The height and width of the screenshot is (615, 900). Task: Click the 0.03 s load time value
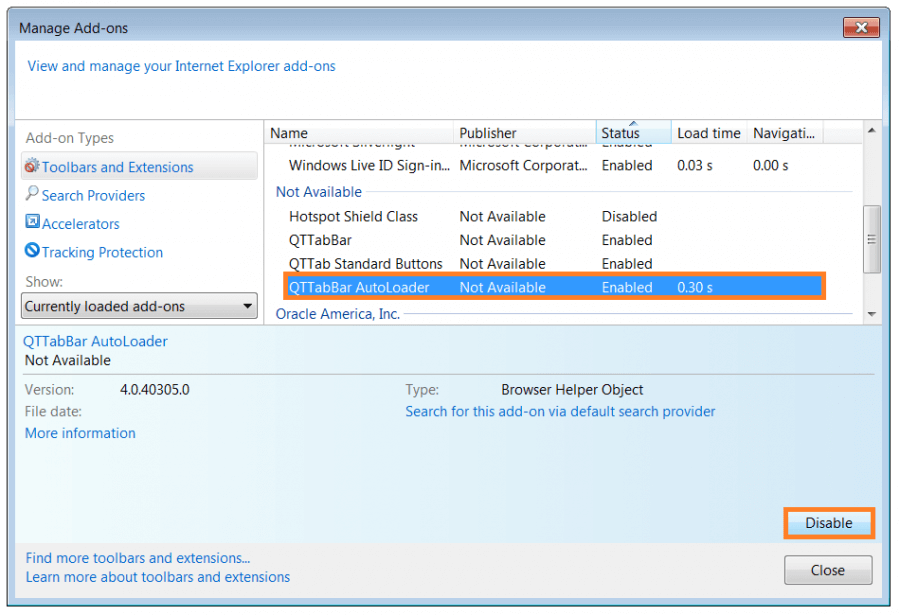click(x=695, y=165)
